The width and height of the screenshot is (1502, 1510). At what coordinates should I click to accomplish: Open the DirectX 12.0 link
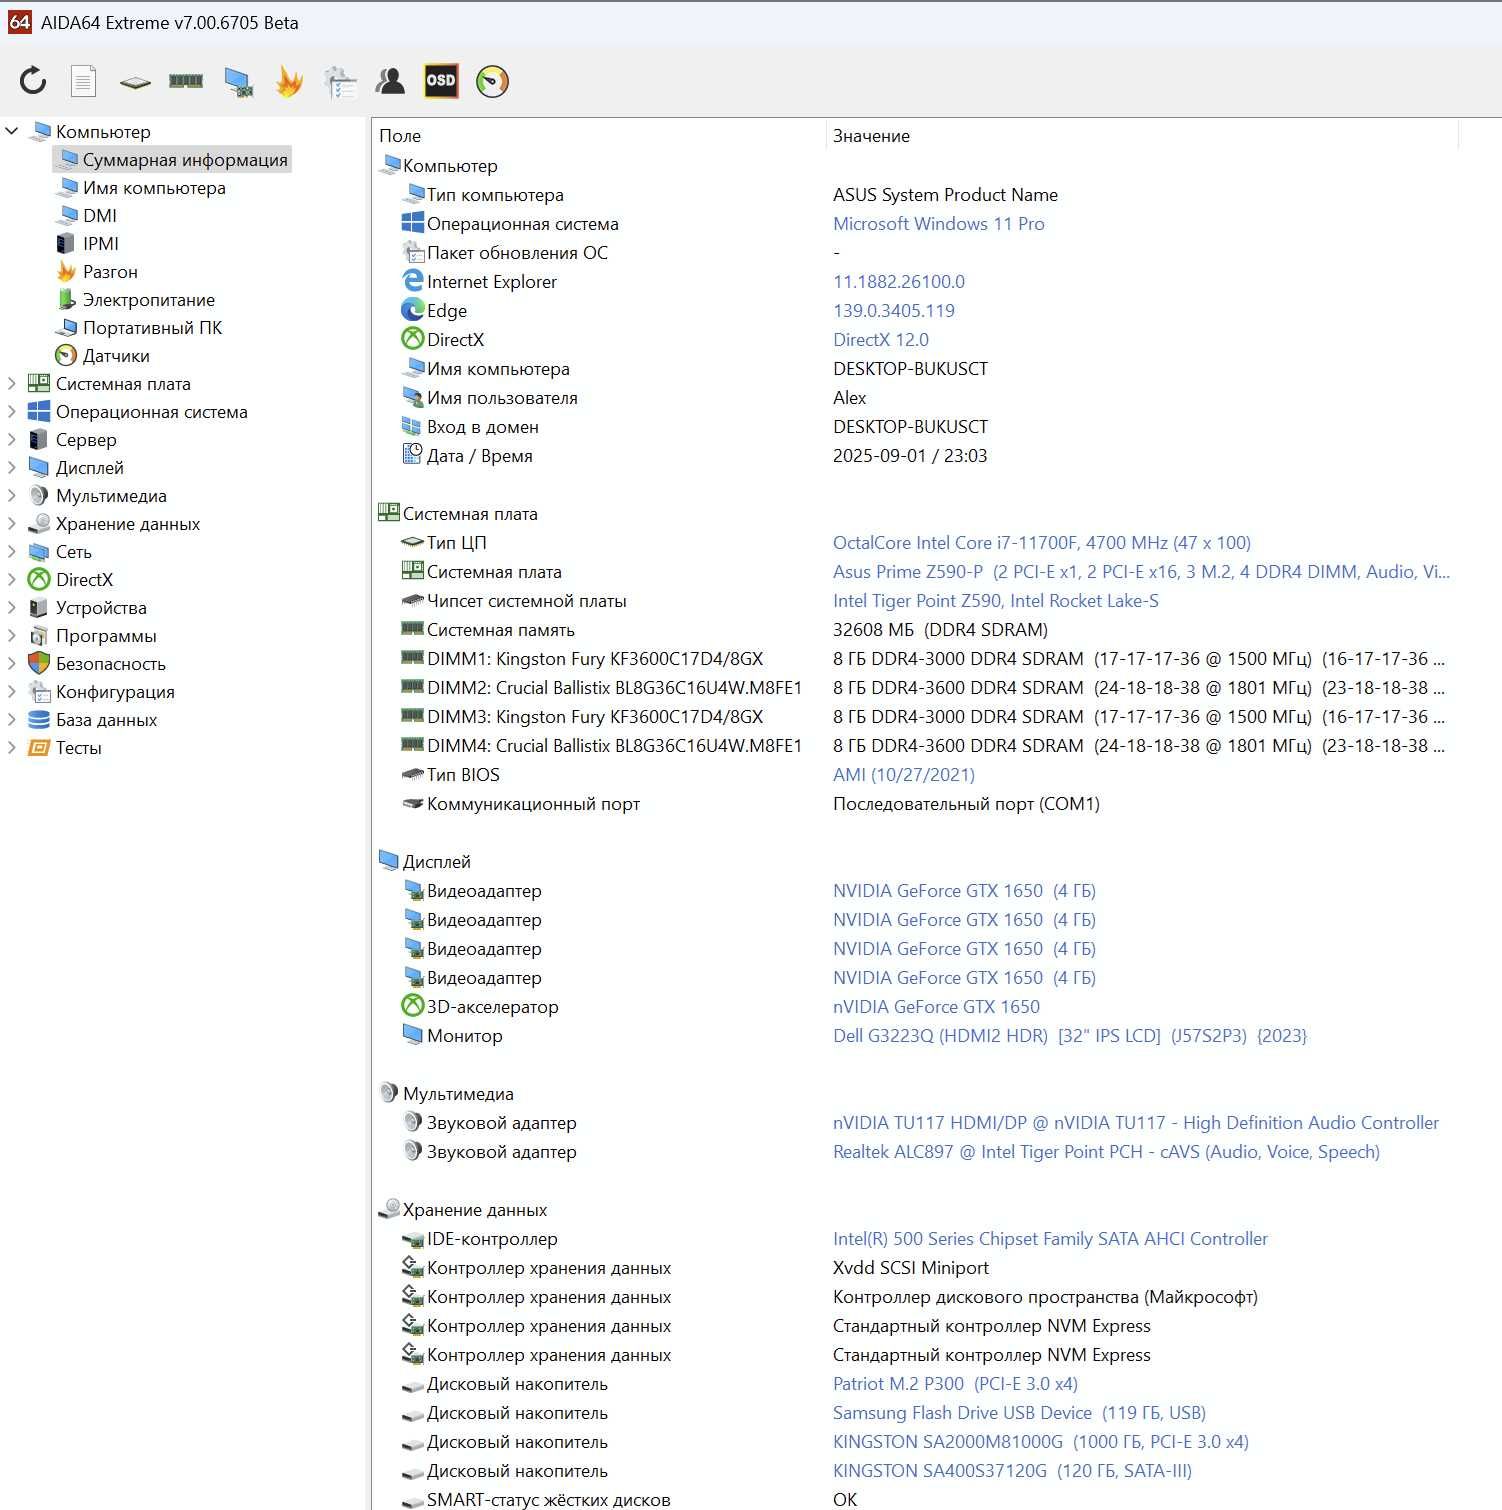pyautogui.click(x=881, y=339)
